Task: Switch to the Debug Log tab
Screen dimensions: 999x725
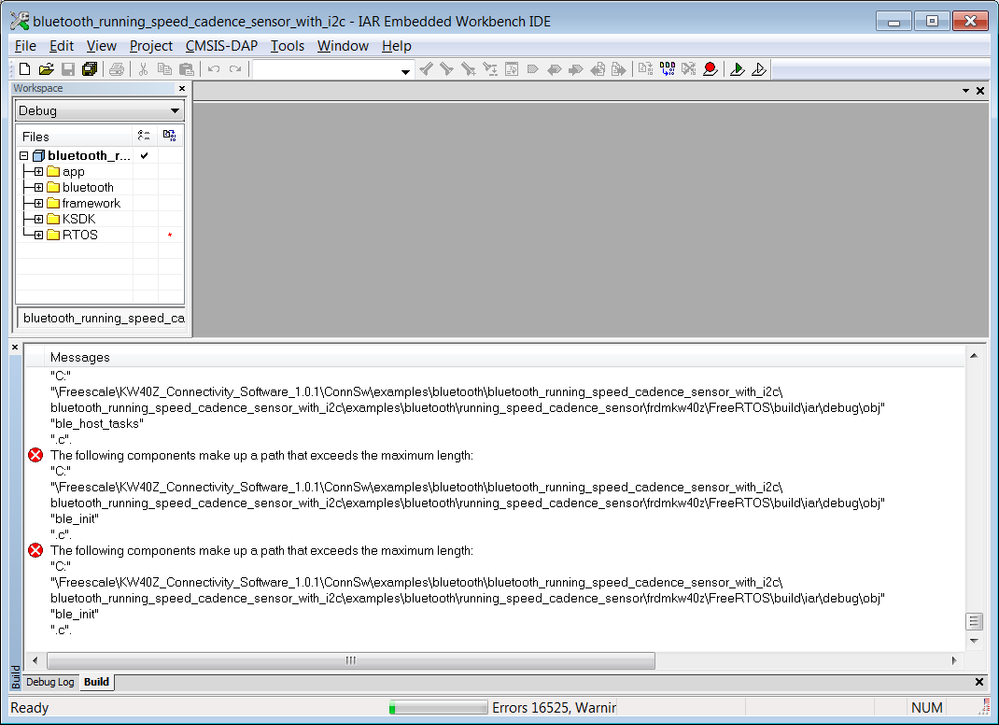Action: tap(50, 682)
